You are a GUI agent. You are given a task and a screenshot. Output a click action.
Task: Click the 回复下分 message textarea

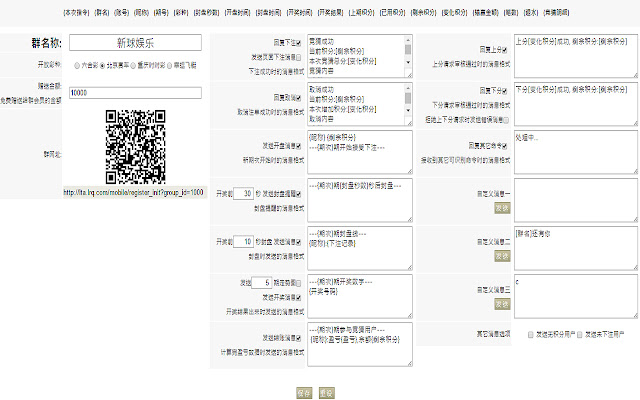coord(576,104)
